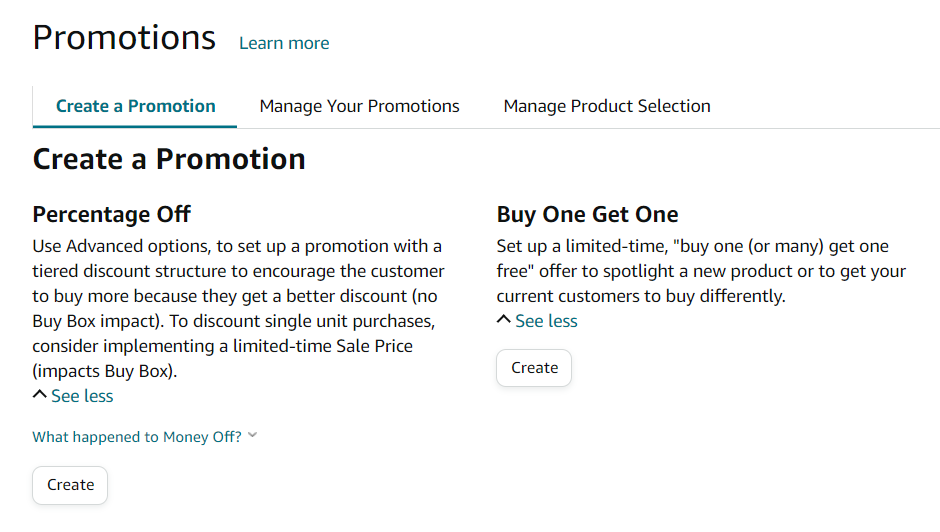The height and width of the screenshot is (532, 940).
Task: Click the Promotions page title
Action: [124, 38]
